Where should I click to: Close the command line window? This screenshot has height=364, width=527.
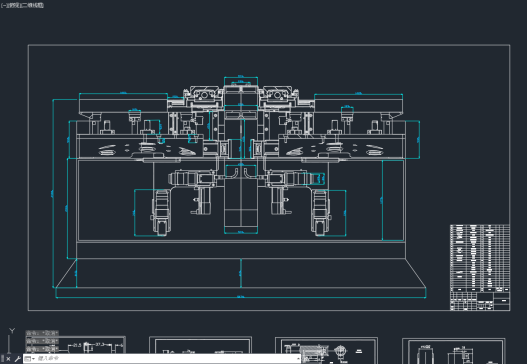tap(8, 359)
